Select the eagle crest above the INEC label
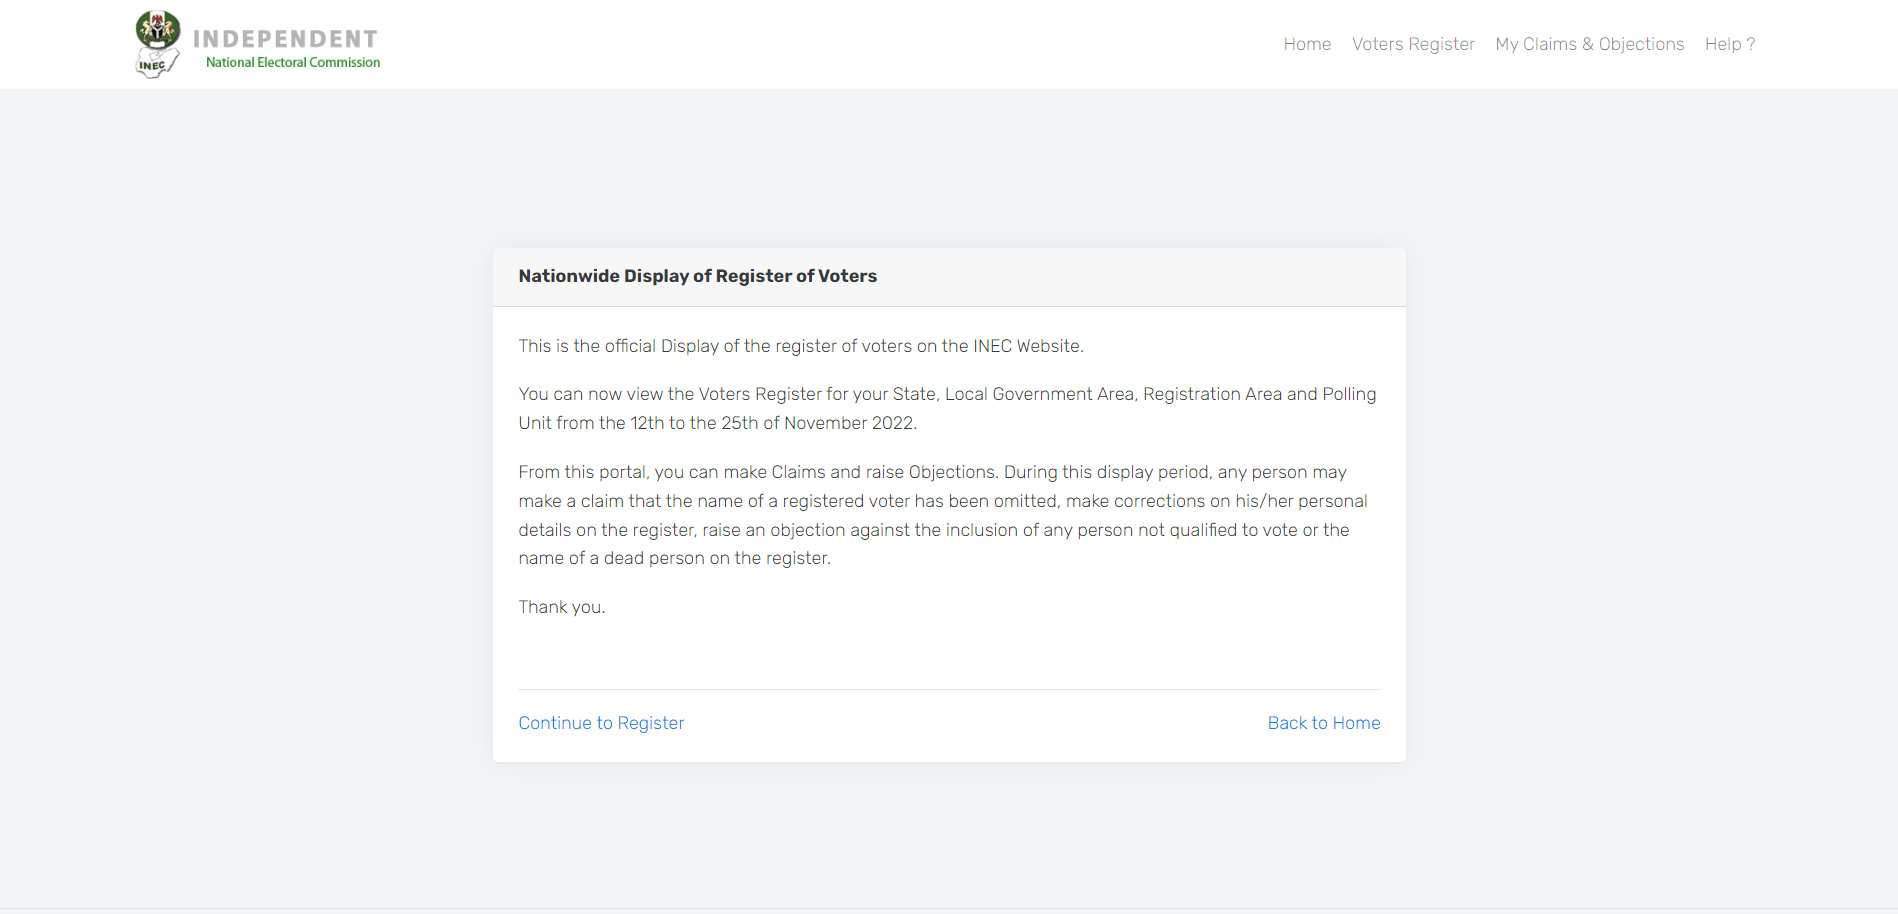 click(157, 28)
